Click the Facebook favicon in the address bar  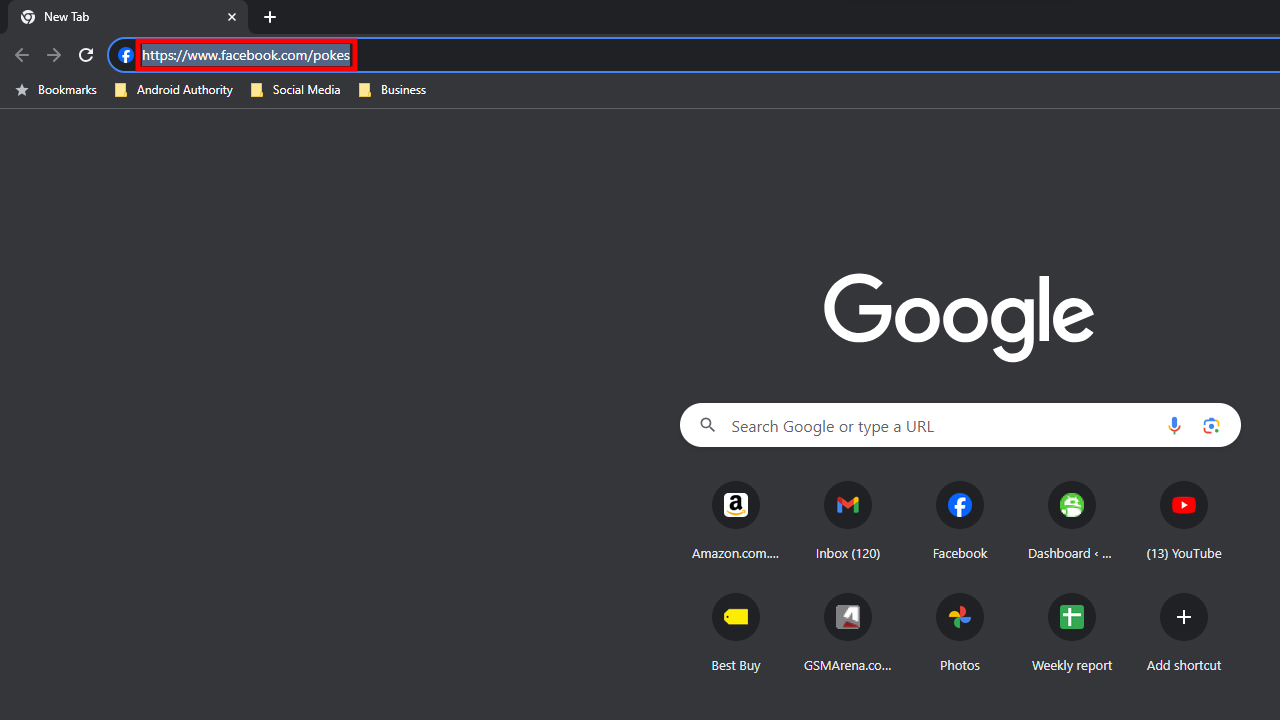click(125, 55)
